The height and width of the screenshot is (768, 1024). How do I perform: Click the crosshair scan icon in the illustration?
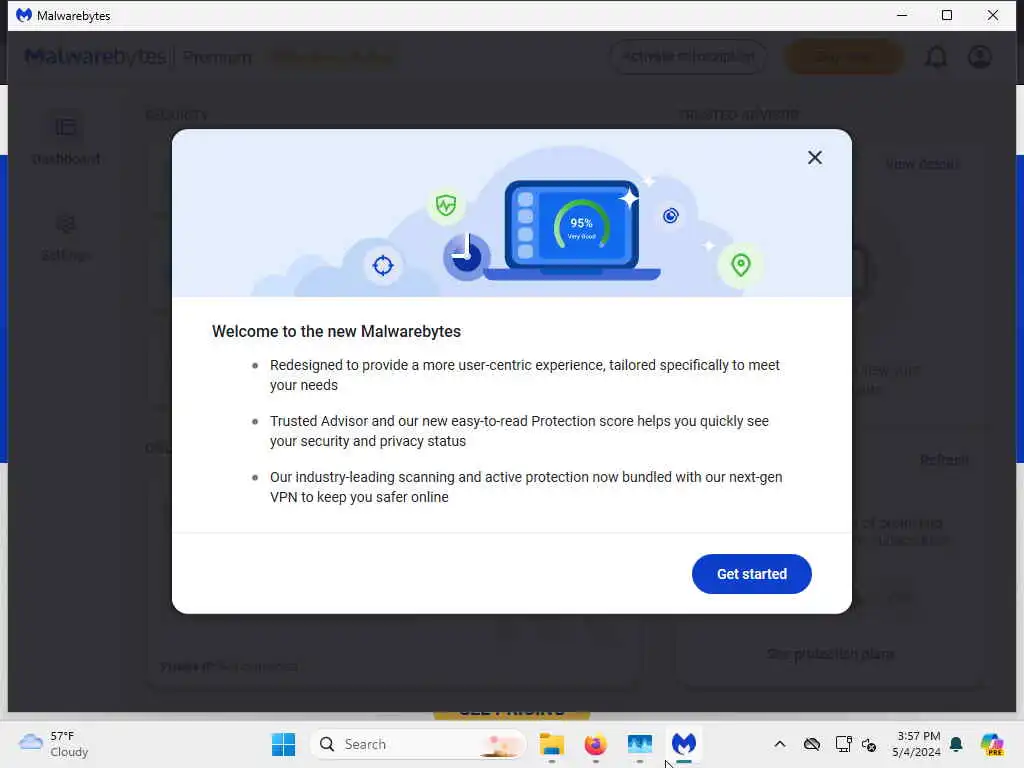coord(383,265)
